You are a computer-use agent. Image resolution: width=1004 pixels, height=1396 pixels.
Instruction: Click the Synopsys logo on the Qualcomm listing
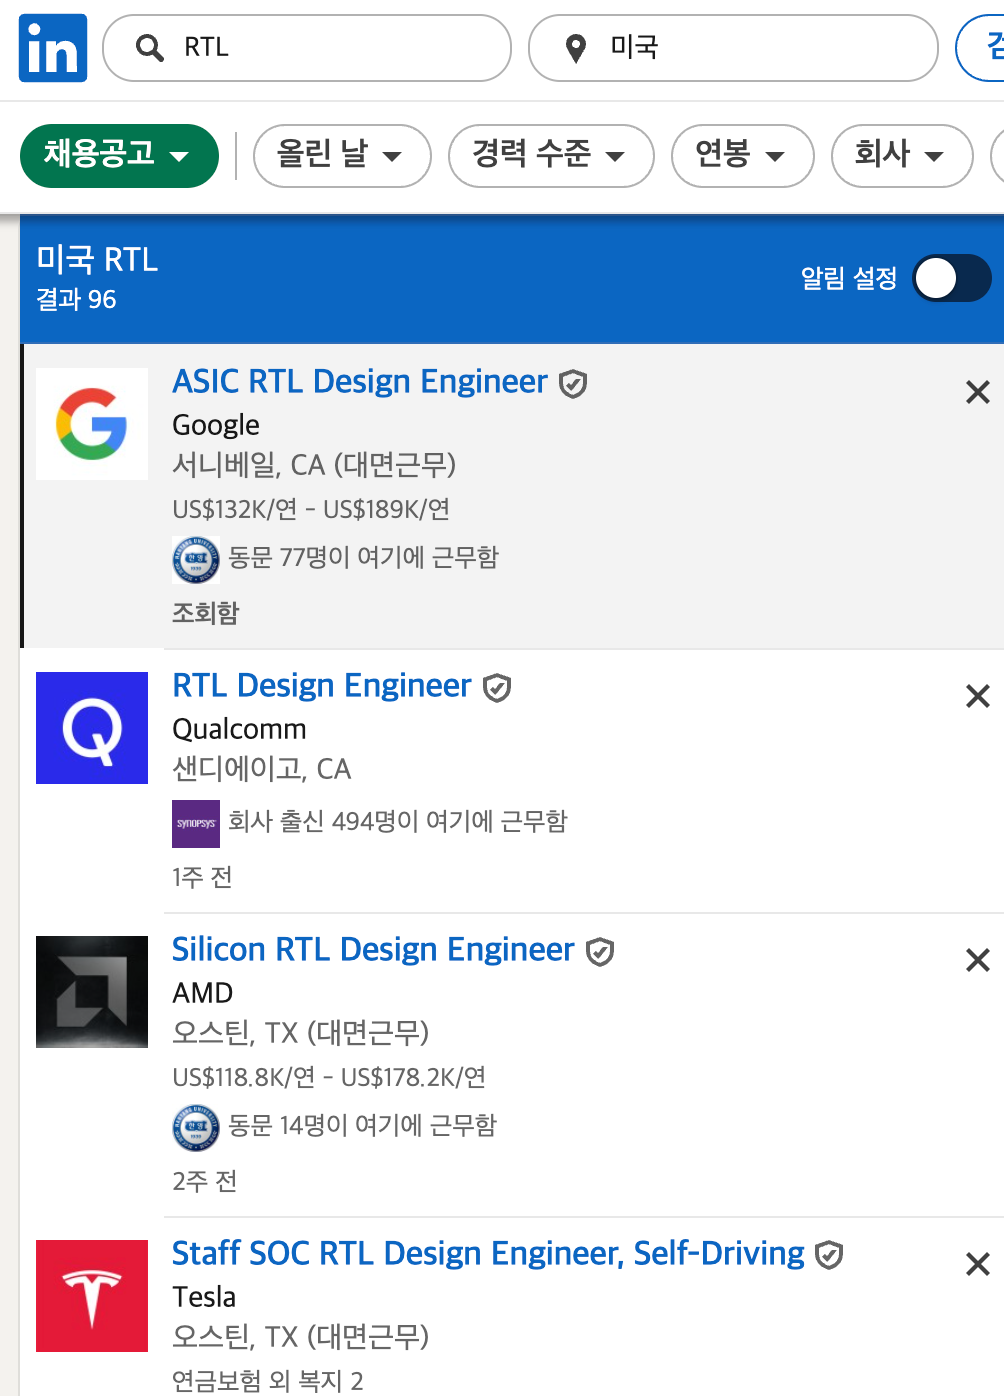(196, 823)
